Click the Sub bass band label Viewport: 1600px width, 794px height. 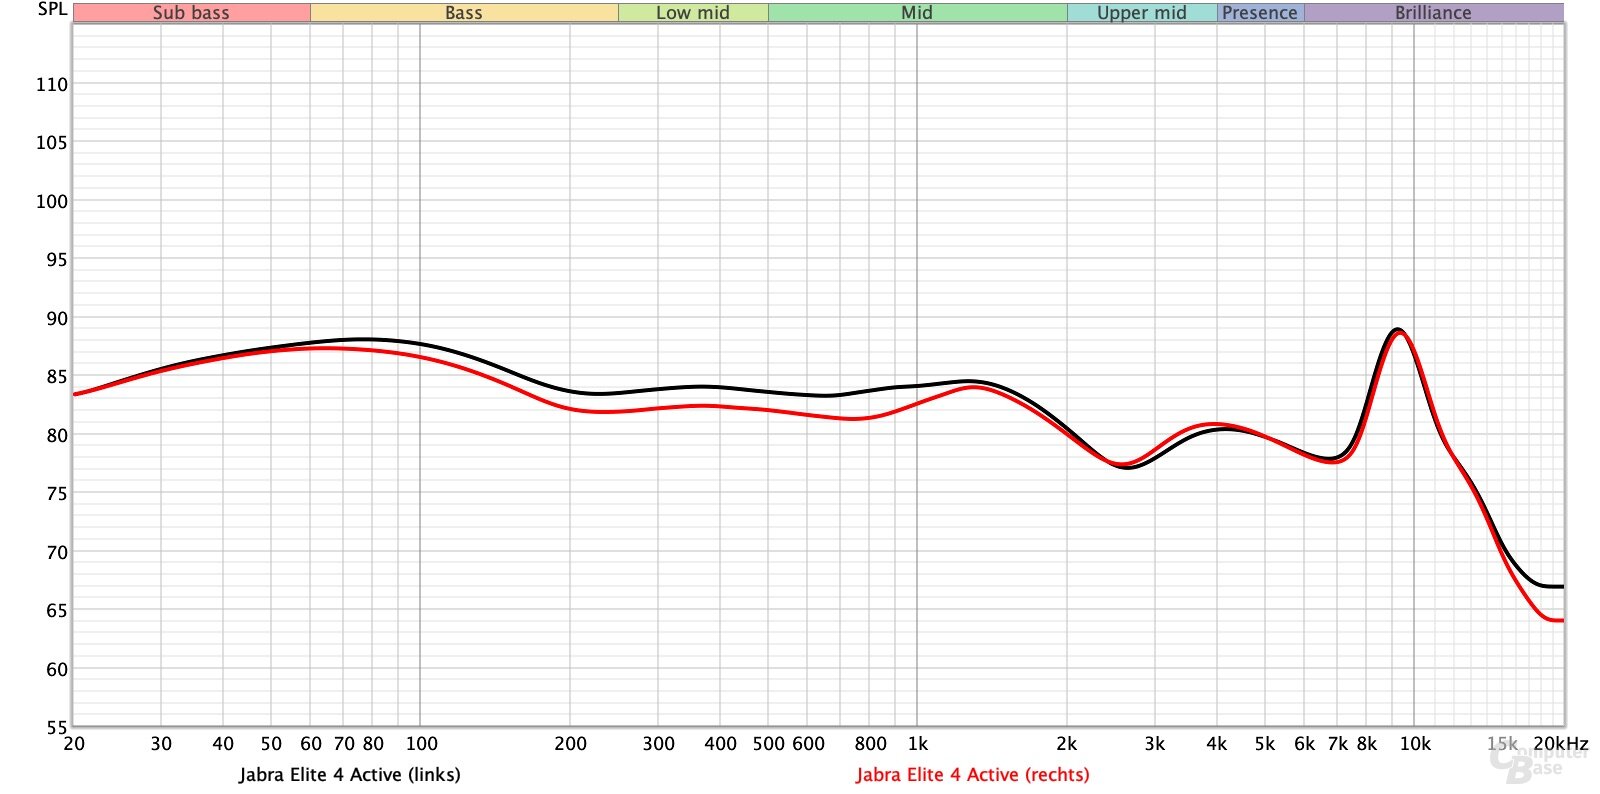click(191, 13)
